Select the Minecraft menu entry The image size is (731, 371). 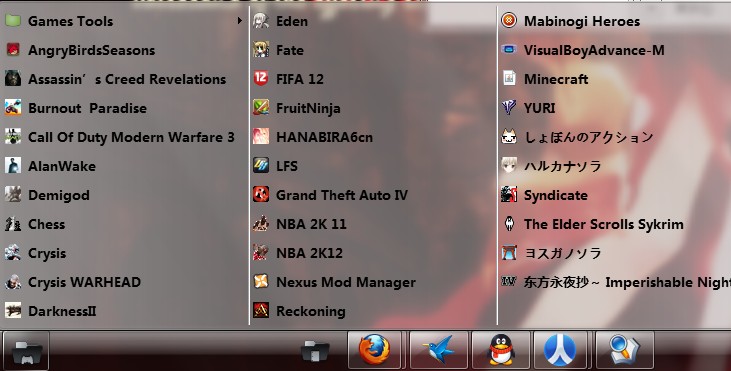click(615, 79)
